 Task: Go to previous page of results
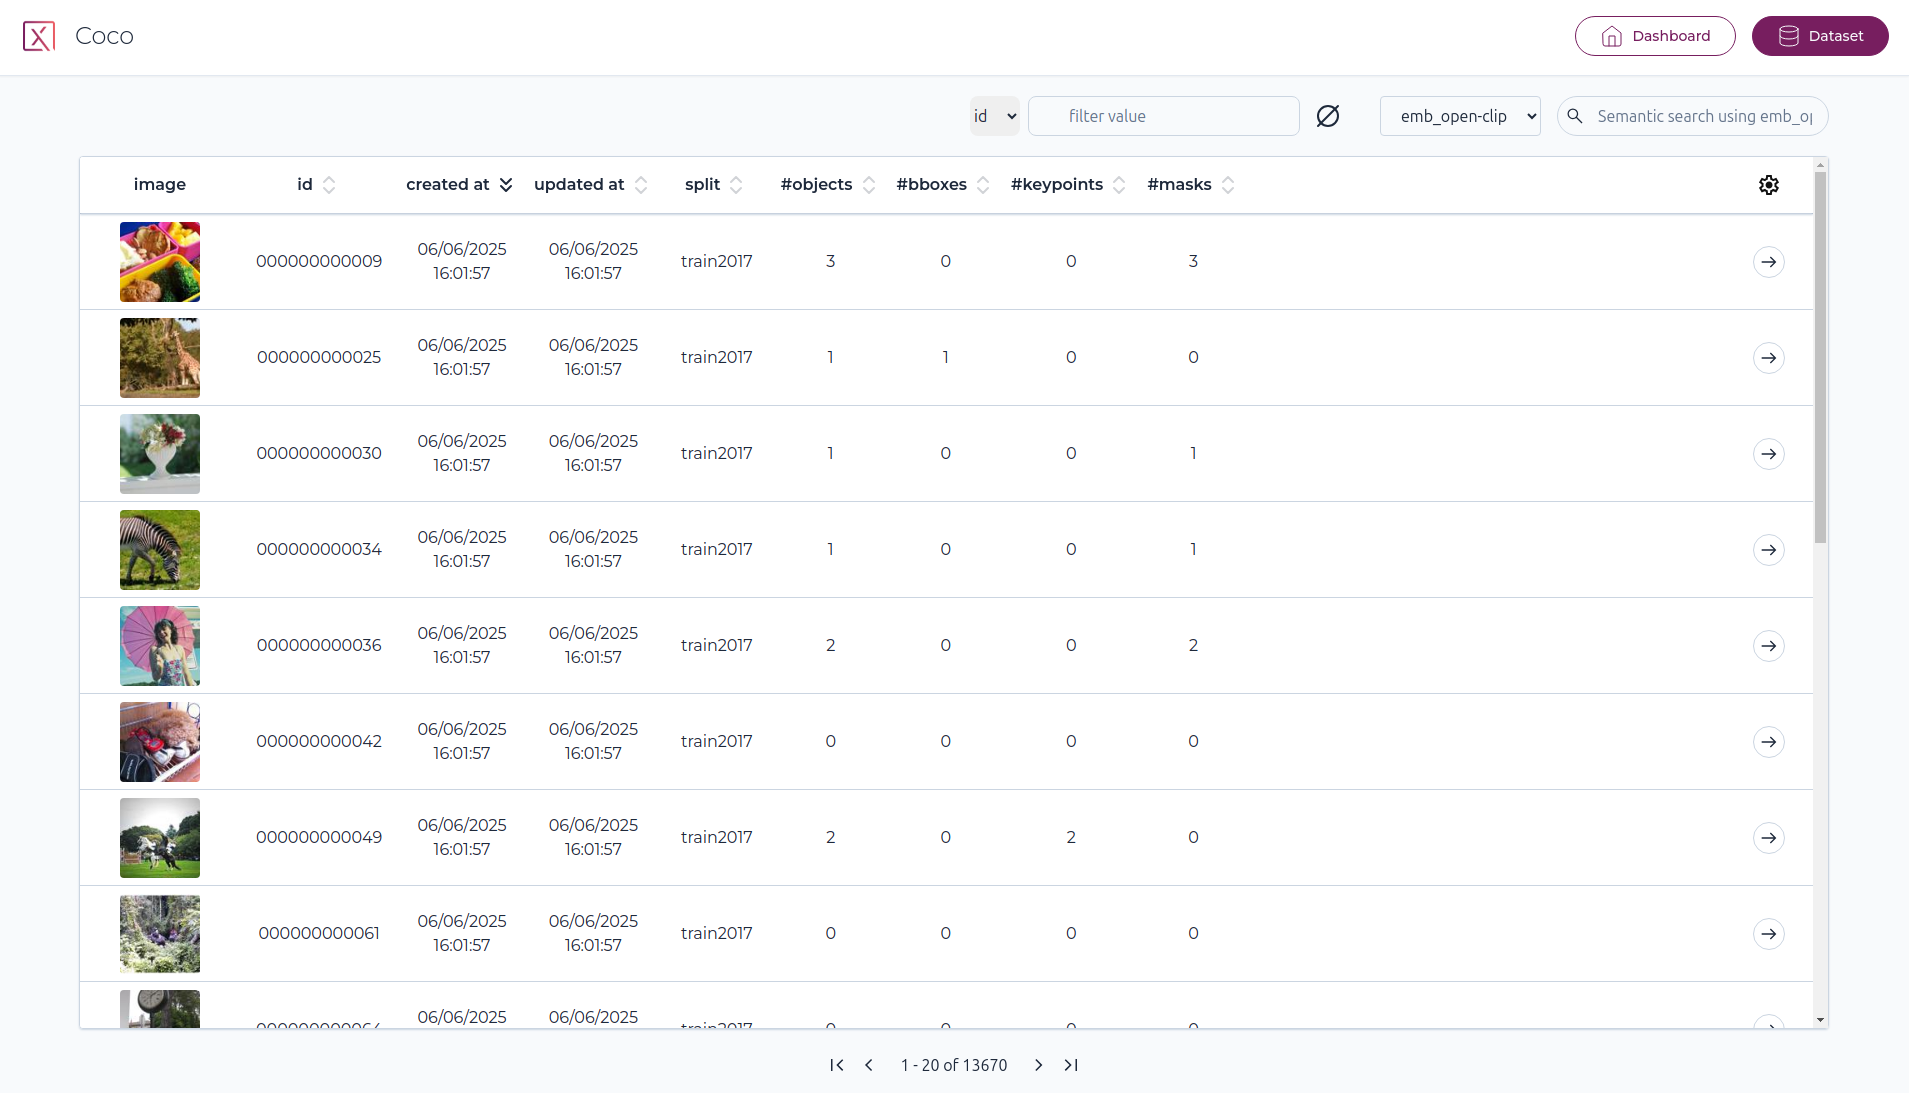[x=869, y=1065]
